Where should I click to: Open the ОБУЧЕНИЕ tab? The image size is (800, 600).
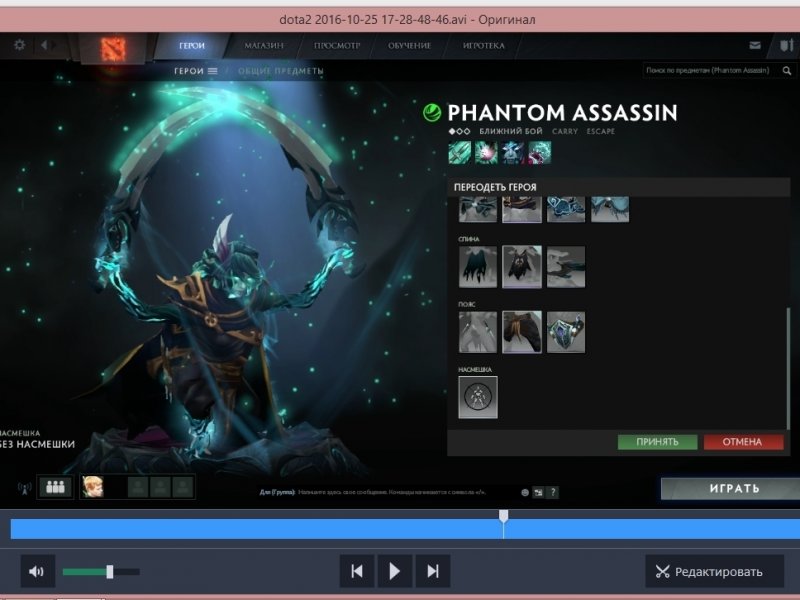pyautogui.click(x=409, y=45)
